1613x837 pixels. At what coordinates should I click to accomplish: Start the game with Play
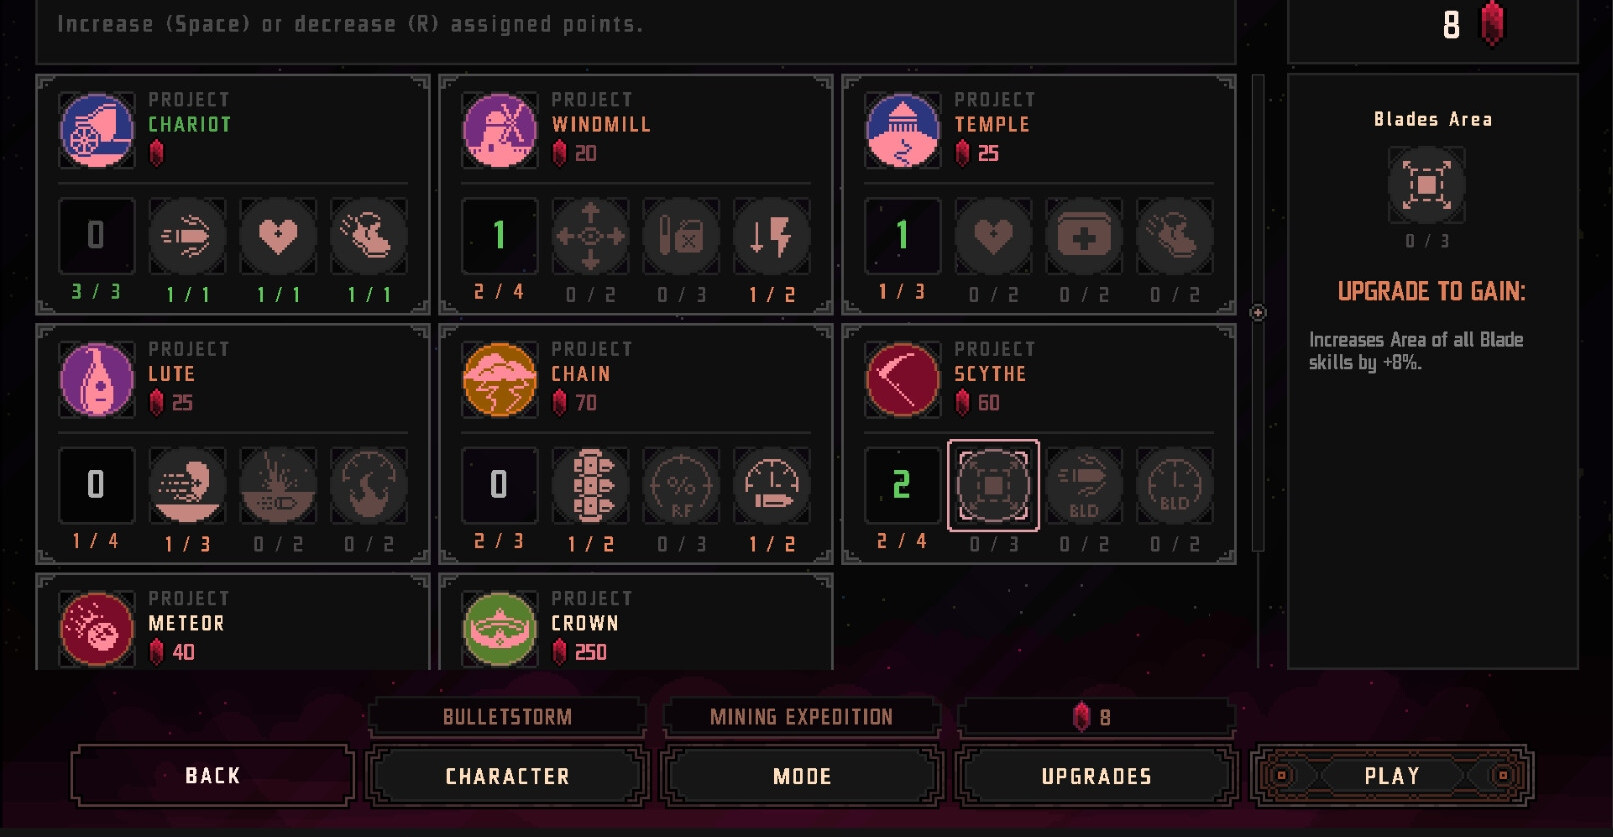tap(1392, 776)
